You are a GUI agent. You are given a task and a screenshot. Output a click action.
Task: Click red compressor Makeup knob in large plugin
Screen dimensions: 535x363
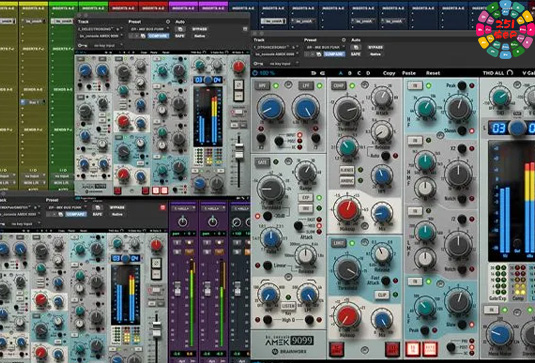[x=348, y=210]
